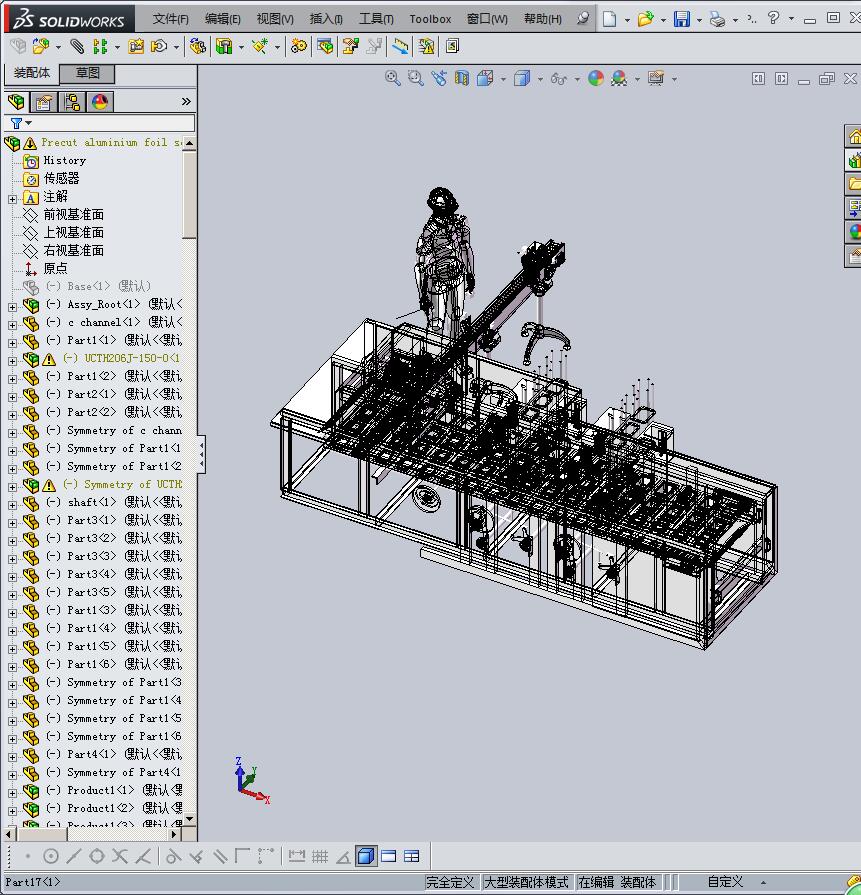861x895 pixels.
Task: Toggle the shaded with edges display button
Action: (x=366, y=856)
